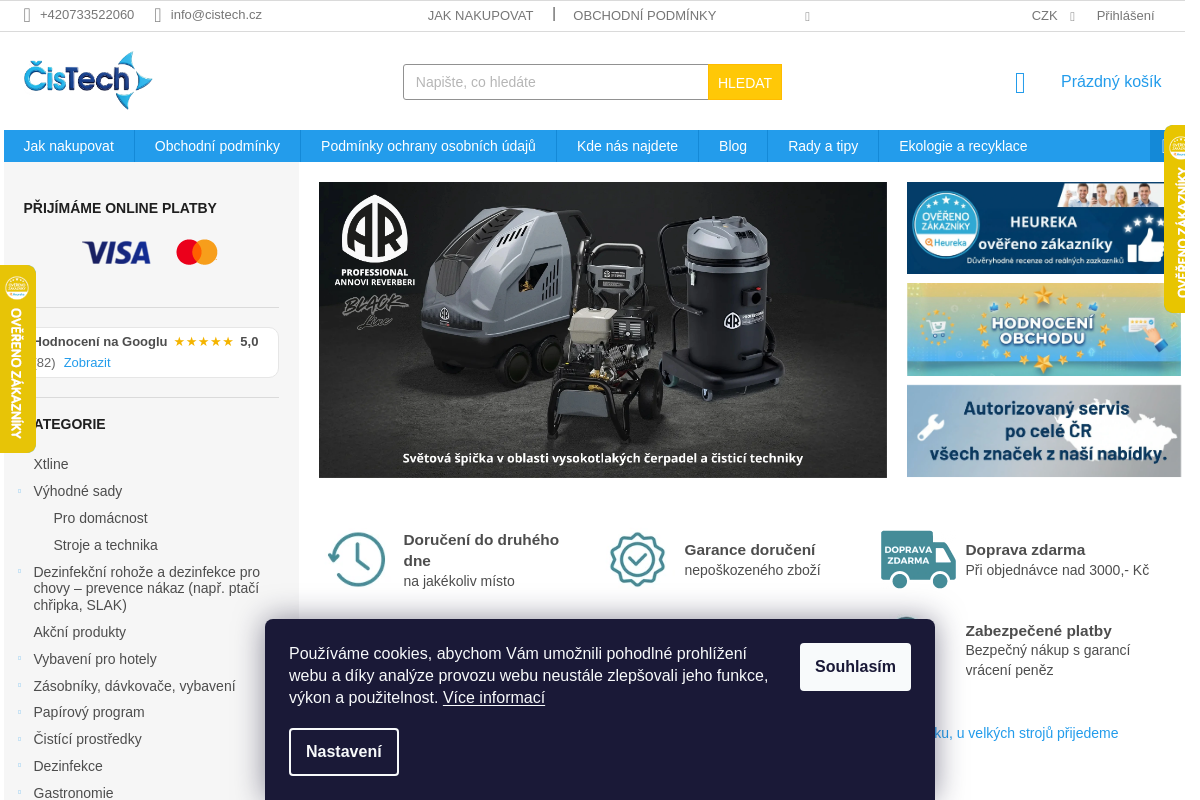Select the Xtline category
The height and width of the screenshot is (800, 1200).
click(51, 464)
